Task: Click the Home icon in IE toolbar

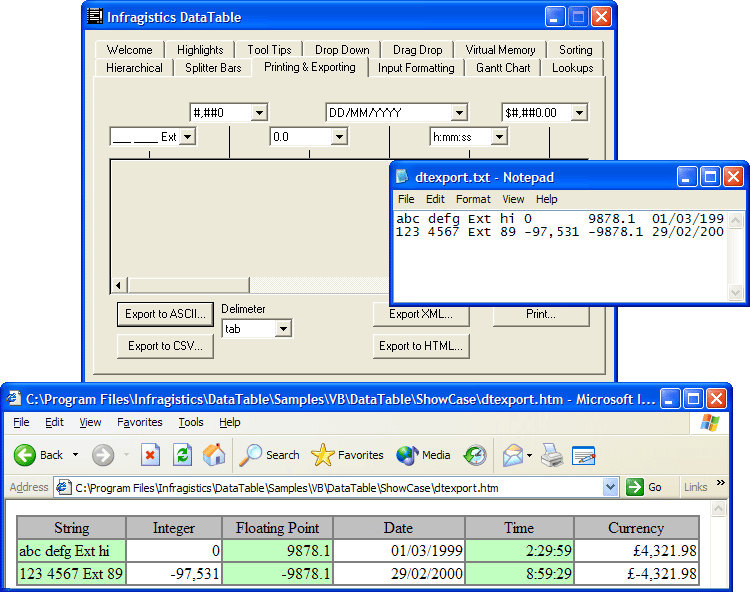Action: [x=214, y=455]
